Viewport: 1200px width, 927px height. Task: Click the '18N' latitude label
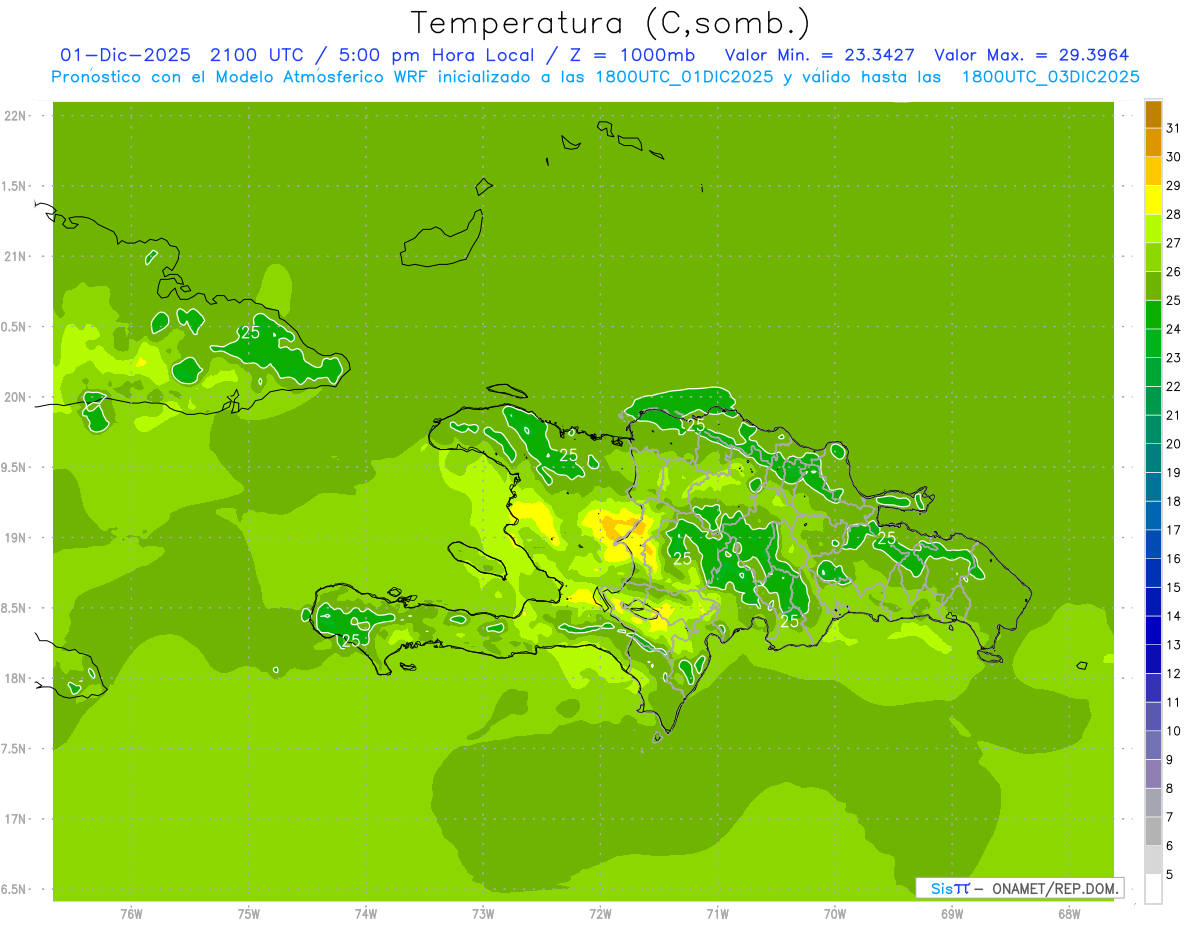(16, 678)
